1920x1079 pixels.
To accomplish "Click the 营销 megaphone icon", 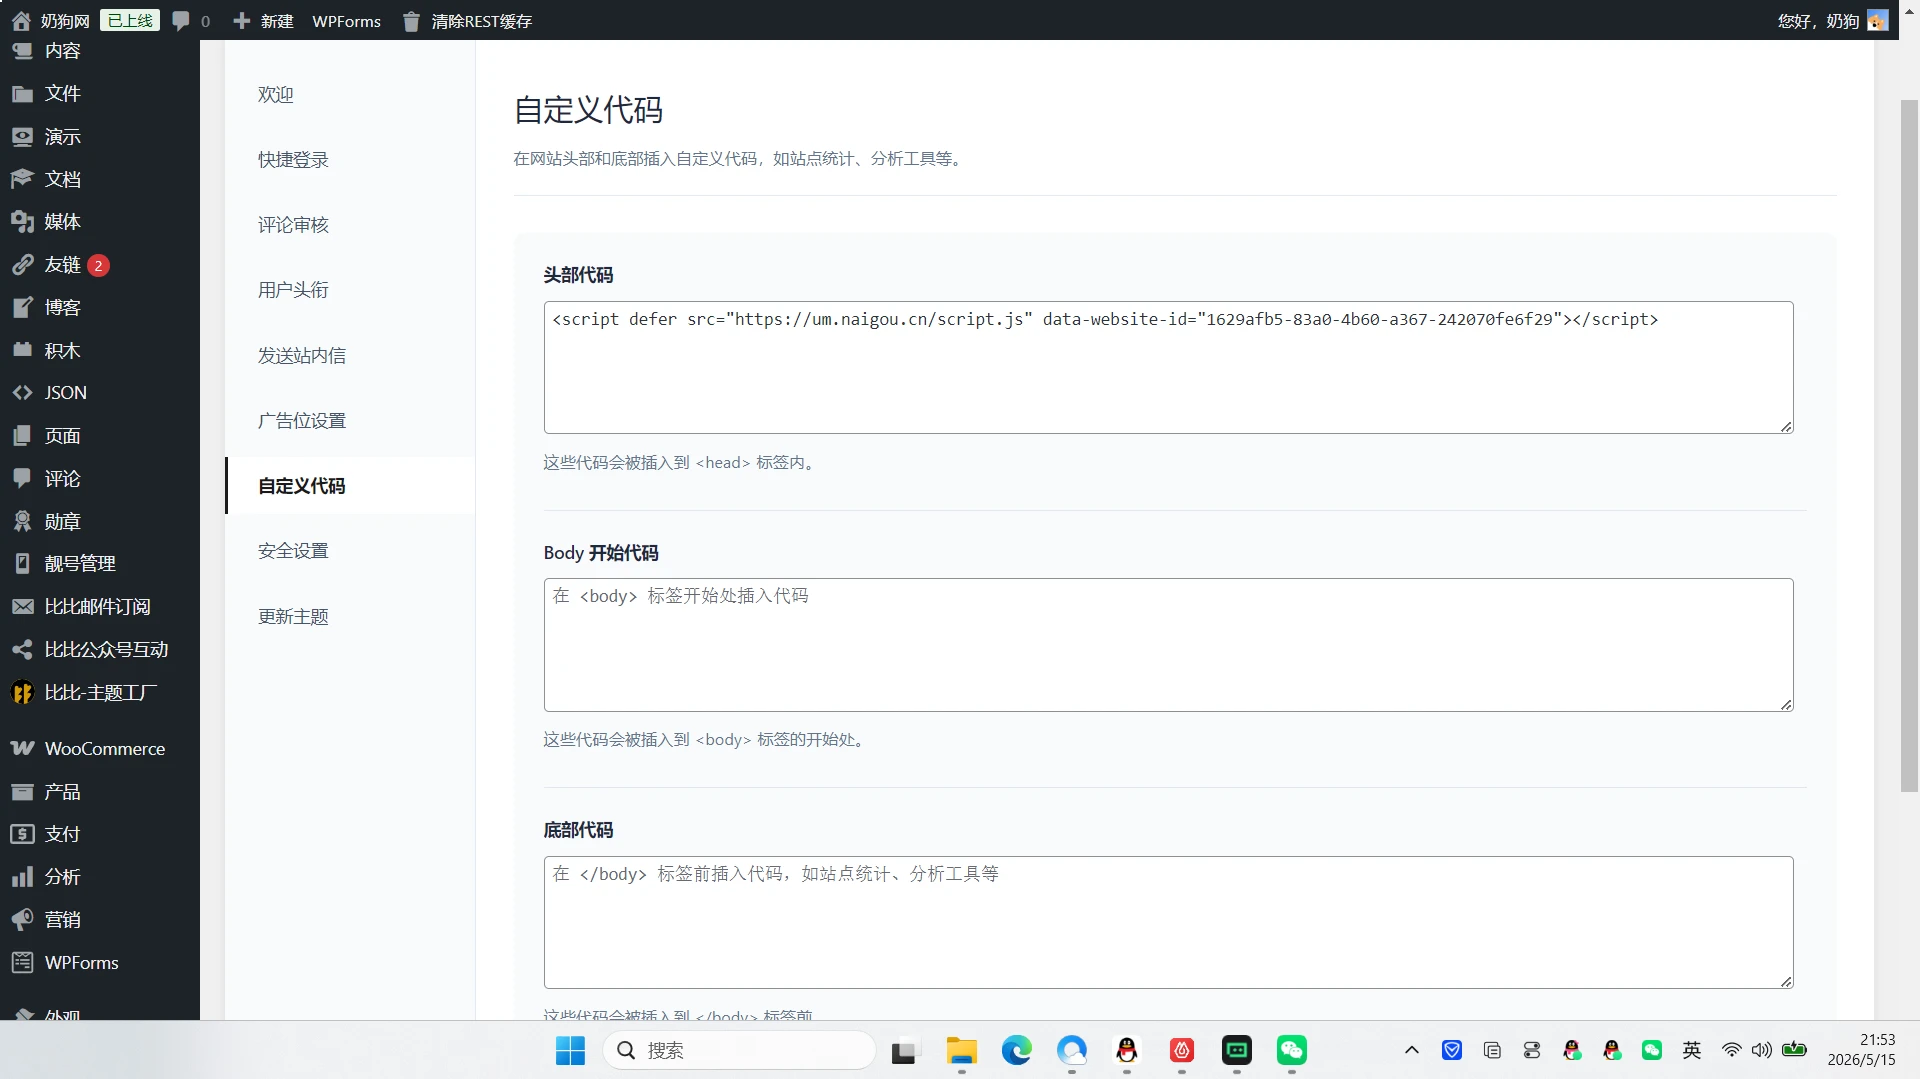I will pos(22,920).
